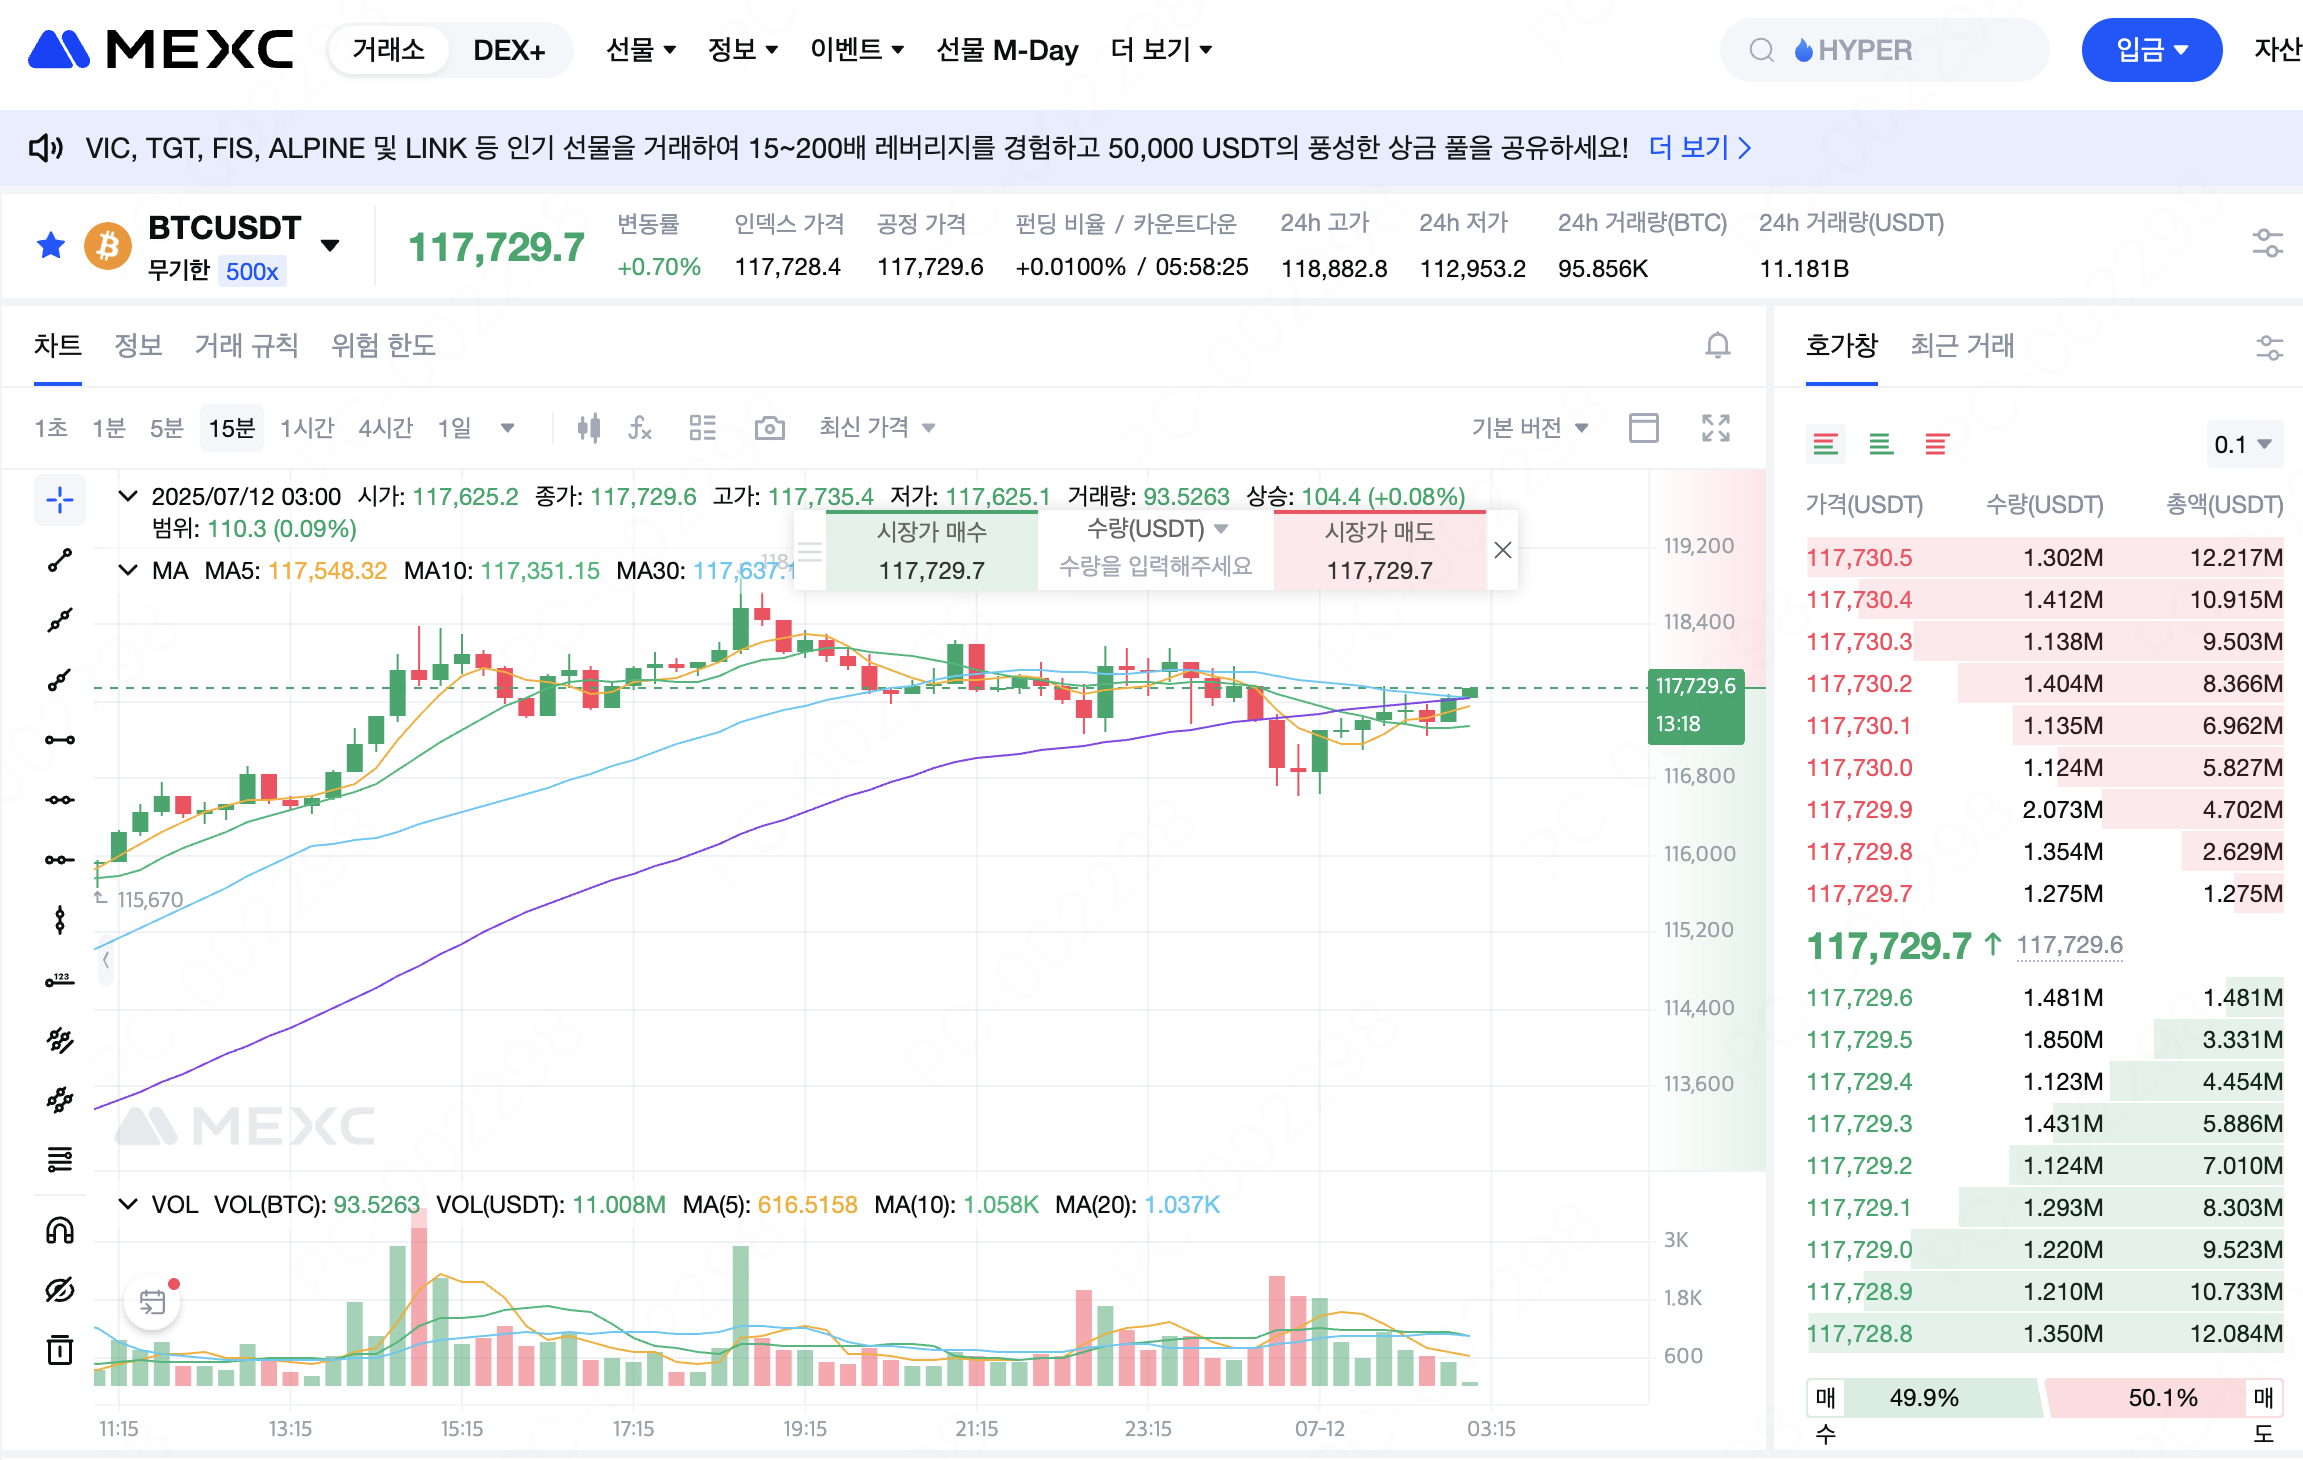Show bids-only order book view

(x=1881, y=444)
